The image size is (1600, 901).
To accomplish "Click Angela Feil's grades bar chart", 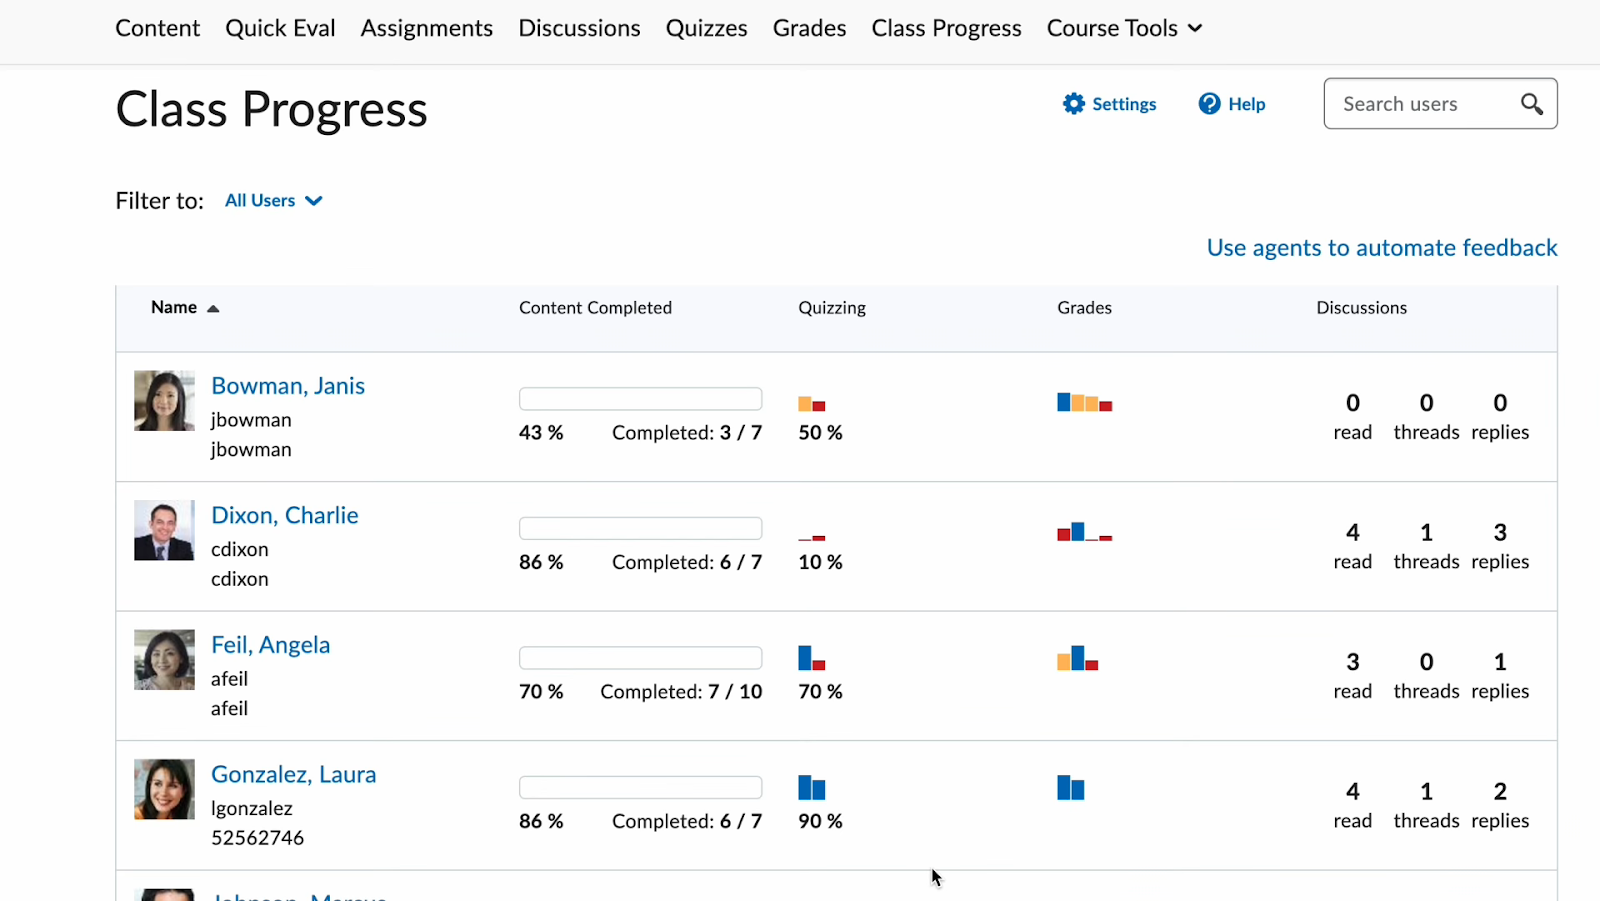I will tap(1078, 658).
